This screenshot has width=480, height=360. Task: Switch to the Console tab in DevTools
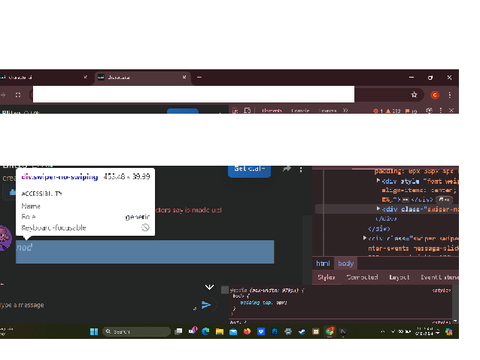[300, 111]
